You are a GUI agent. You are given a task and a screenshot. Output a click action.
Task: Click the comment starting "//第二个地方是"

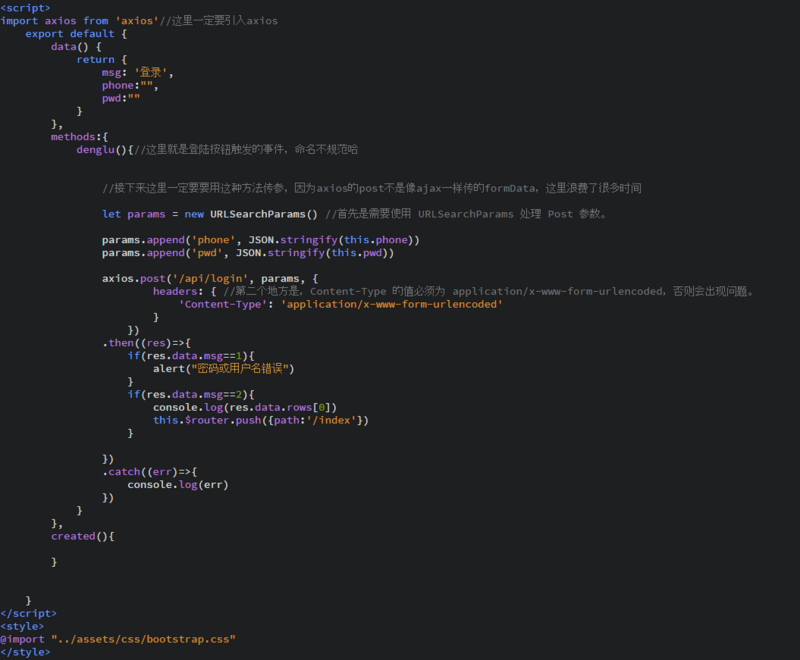click(489, 291)
